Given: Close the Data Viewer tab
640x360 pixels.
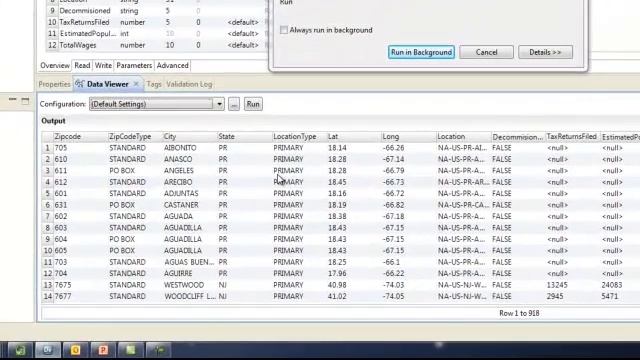Looking at the screenshot, I should pos(136,84).
